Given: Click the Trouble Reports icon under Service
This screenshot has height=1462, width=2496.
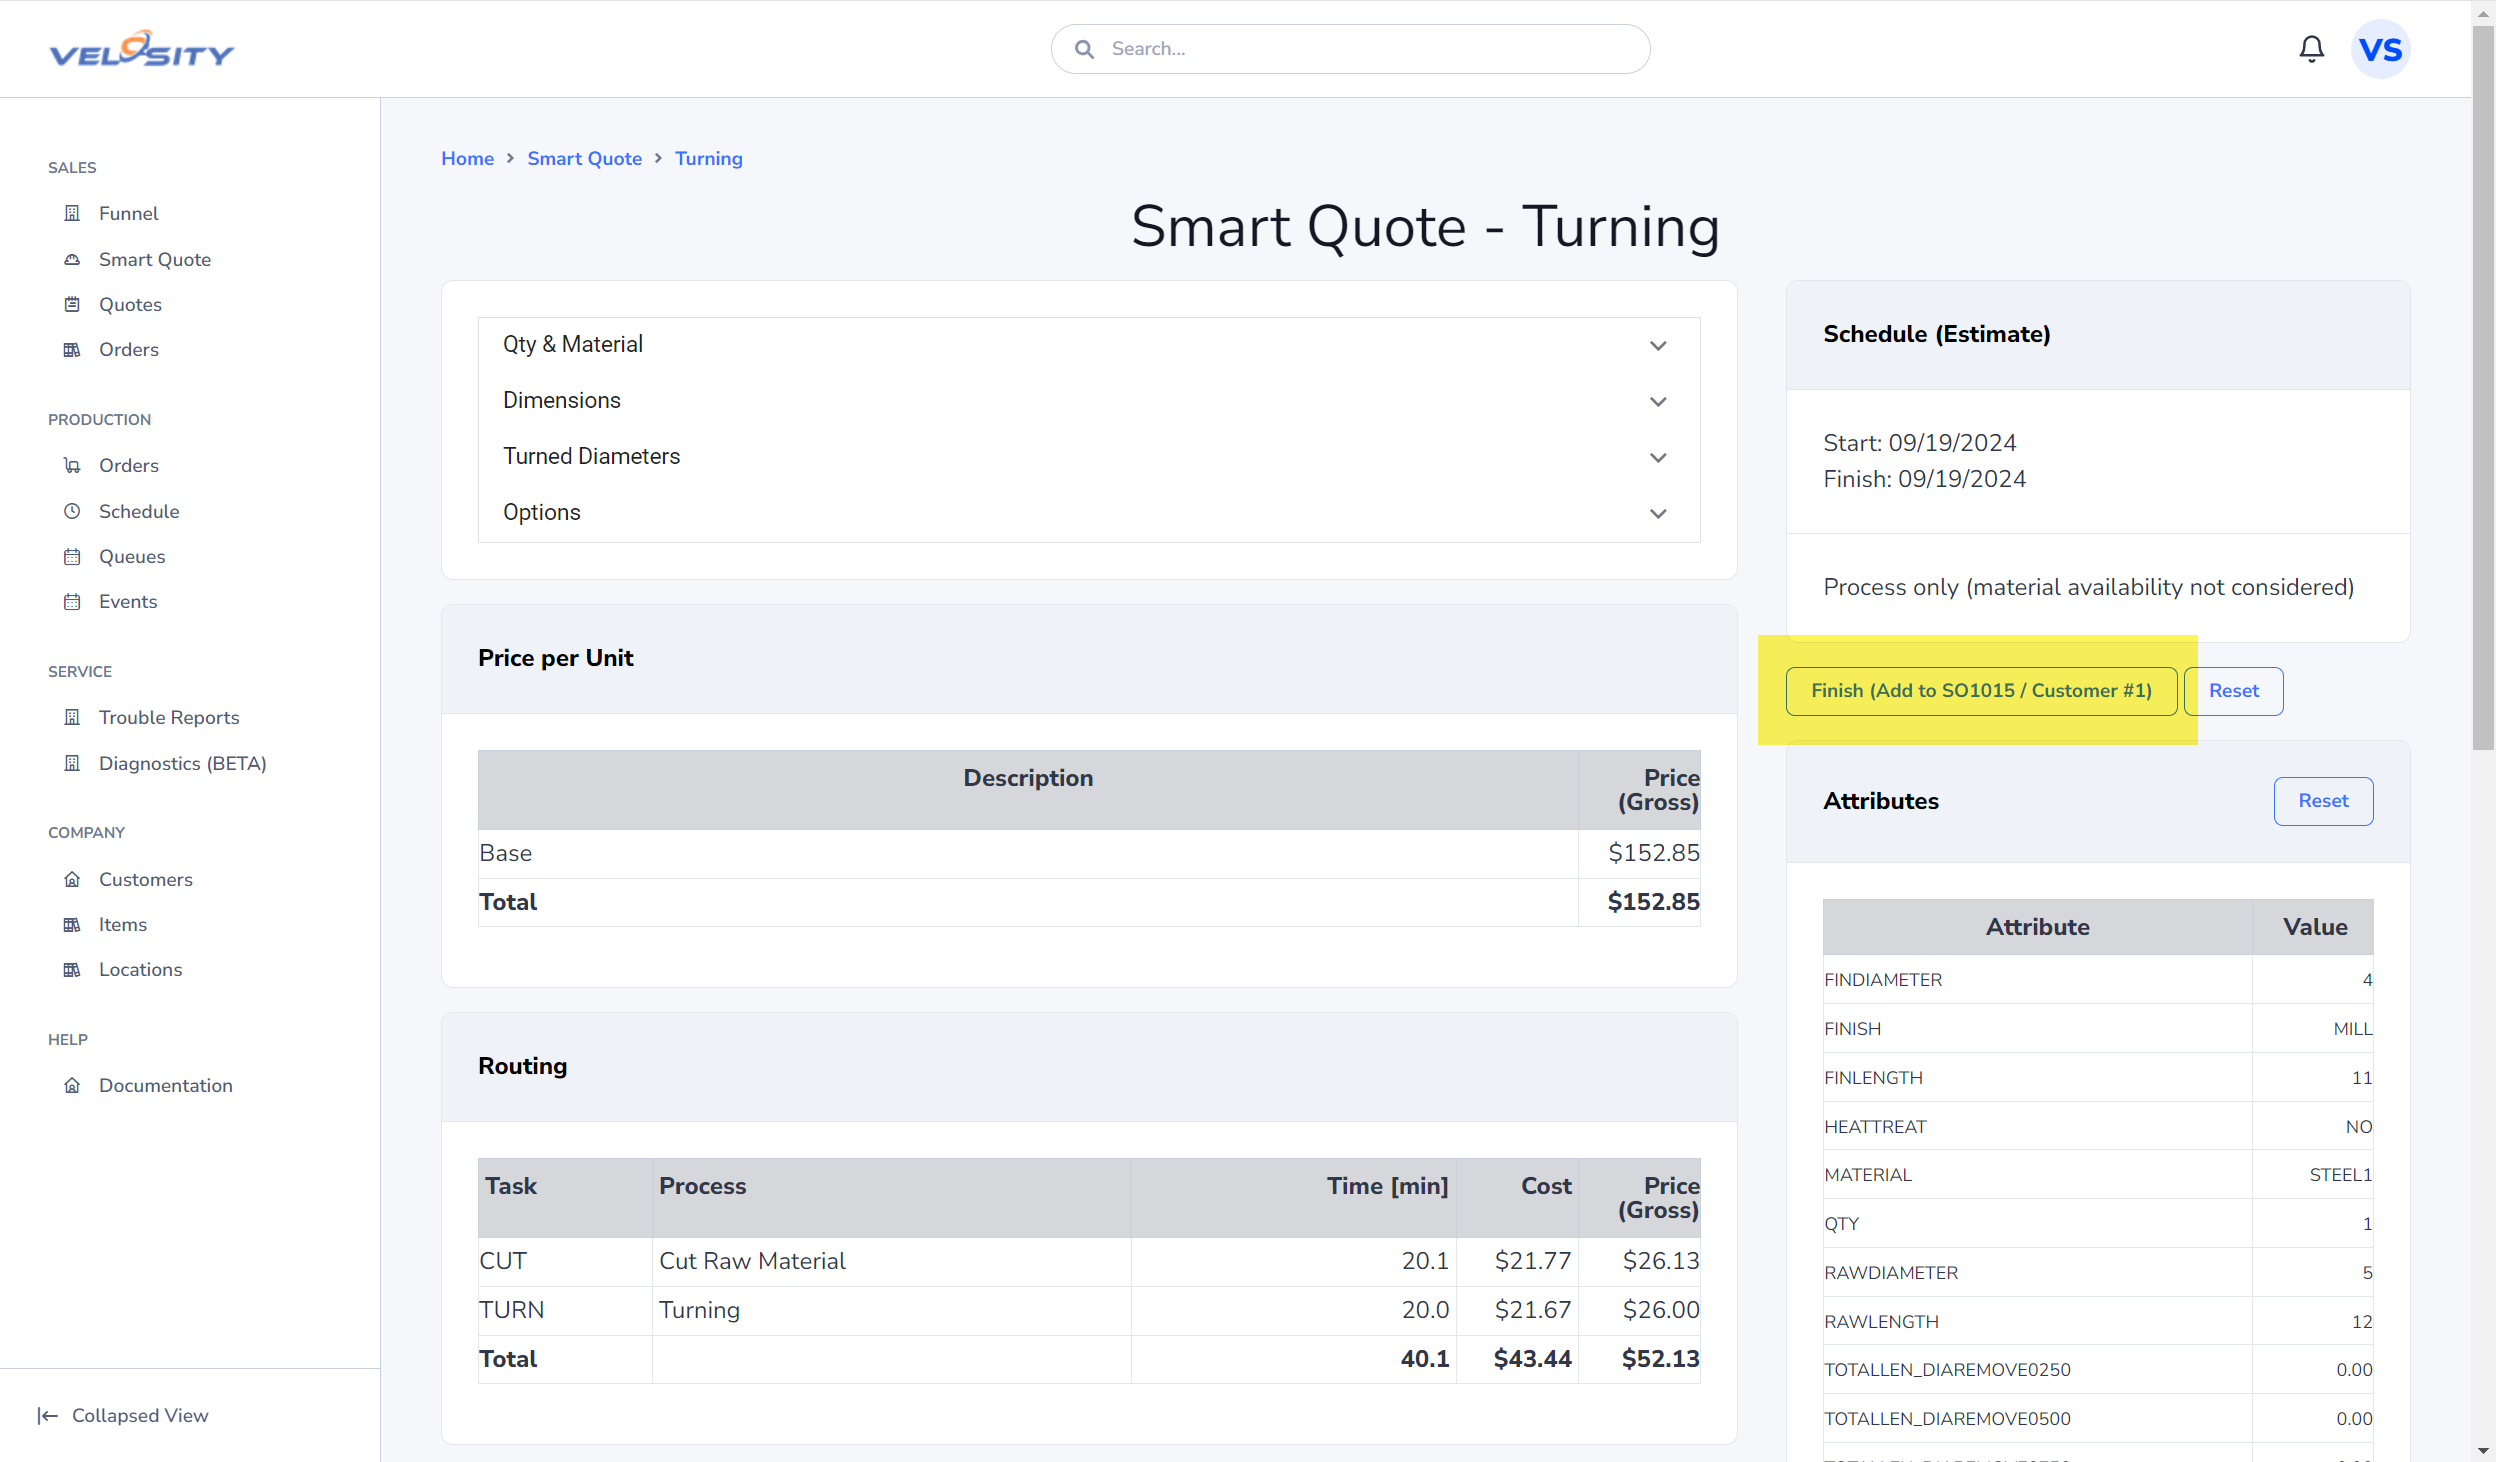Looking at the screenshot, I should 71,715.
